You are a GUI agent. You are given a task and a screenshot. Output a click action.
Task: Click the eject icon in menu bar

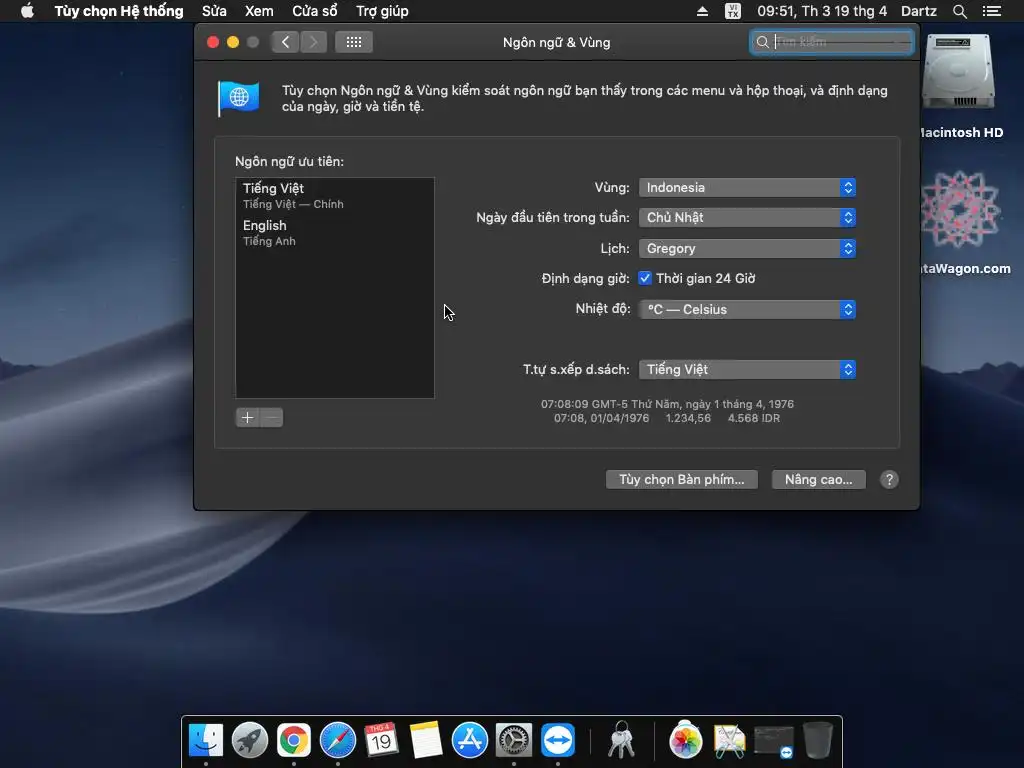click(702, 11)
